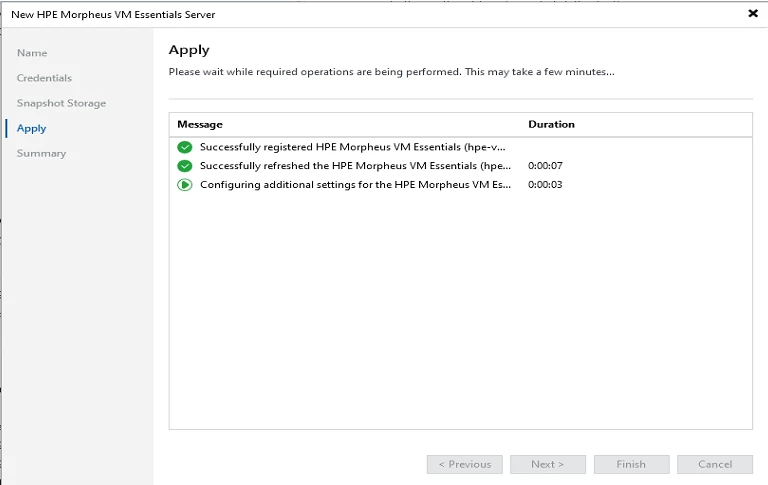Click the 0:00:07 duration value

click(x=545, y=166)
